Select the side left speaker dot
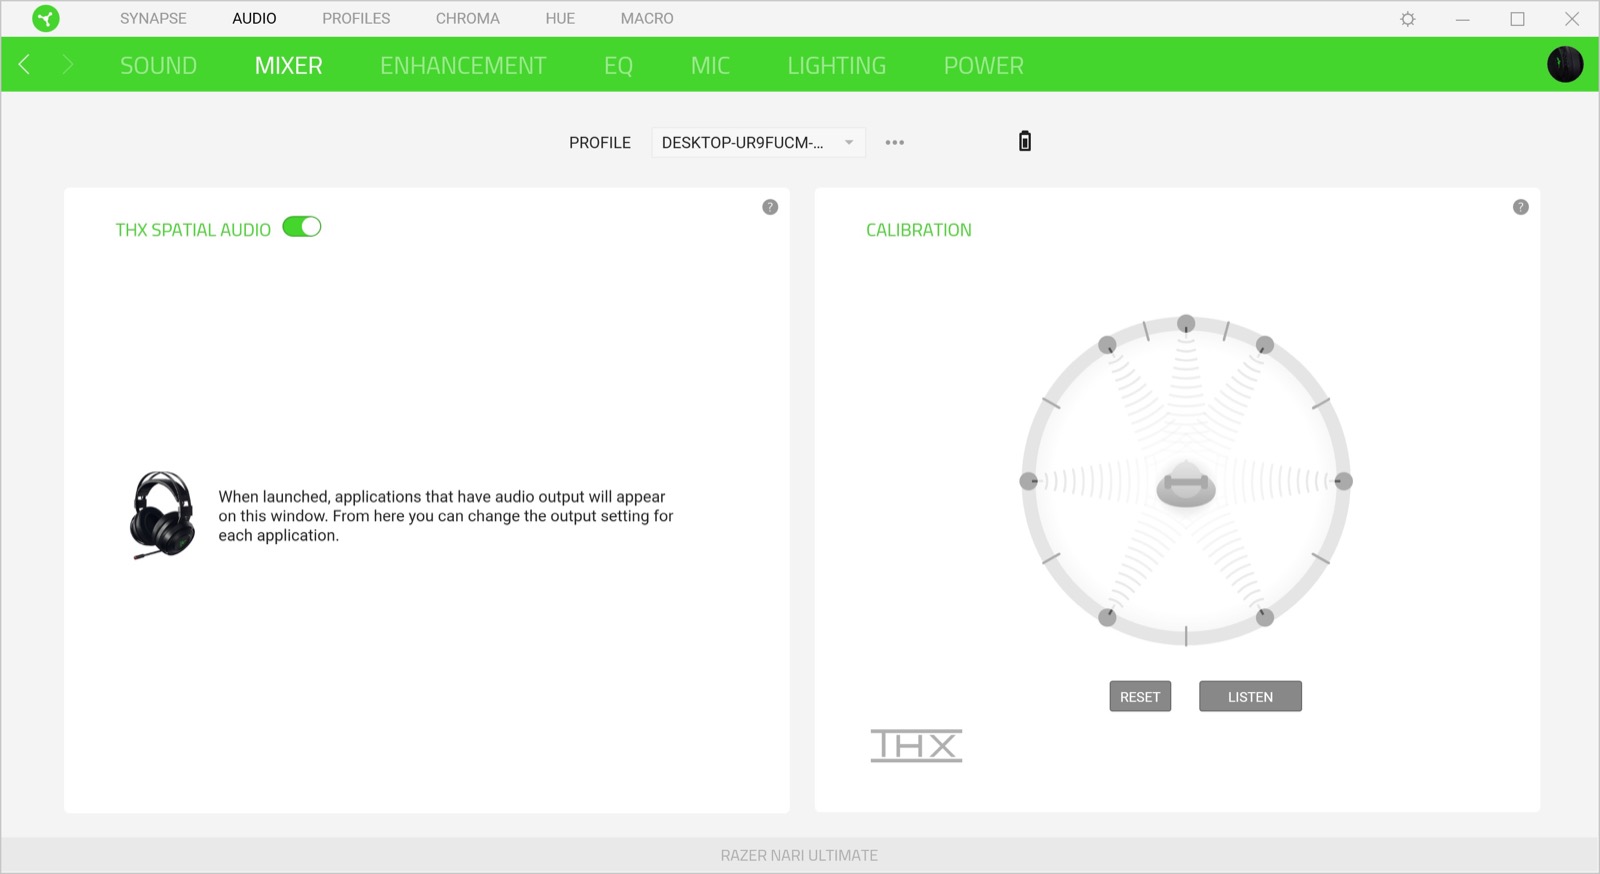 click(x=1028, y=481)
